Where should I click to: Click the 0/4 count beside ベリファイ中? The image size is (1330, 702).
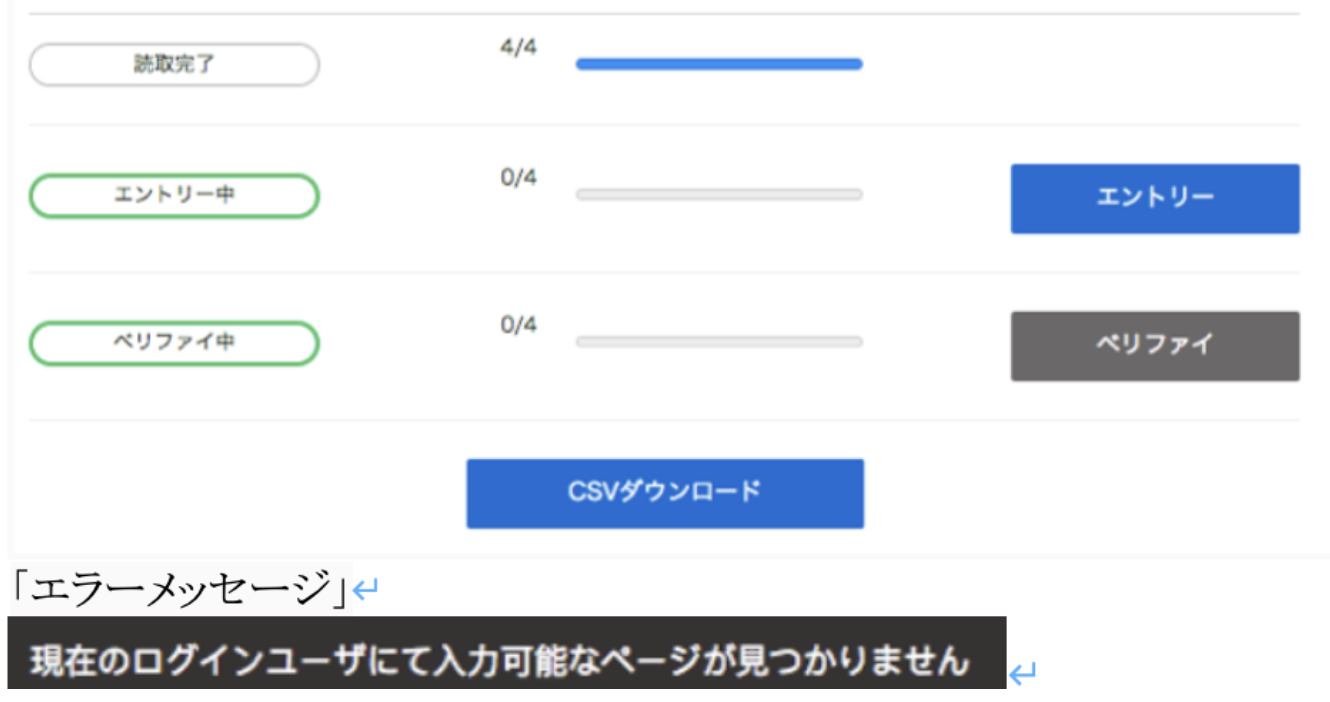[x=518, y=325]
